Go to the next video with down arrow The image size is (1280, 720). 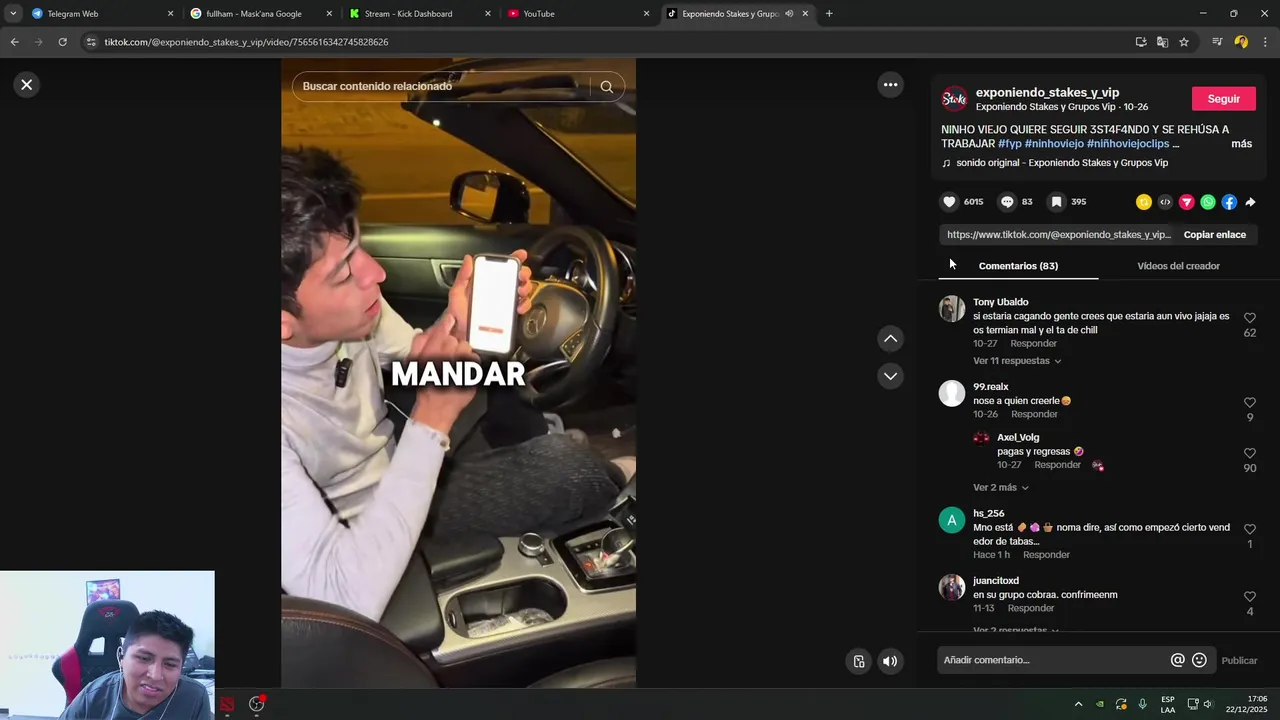(x=890, y=376)
